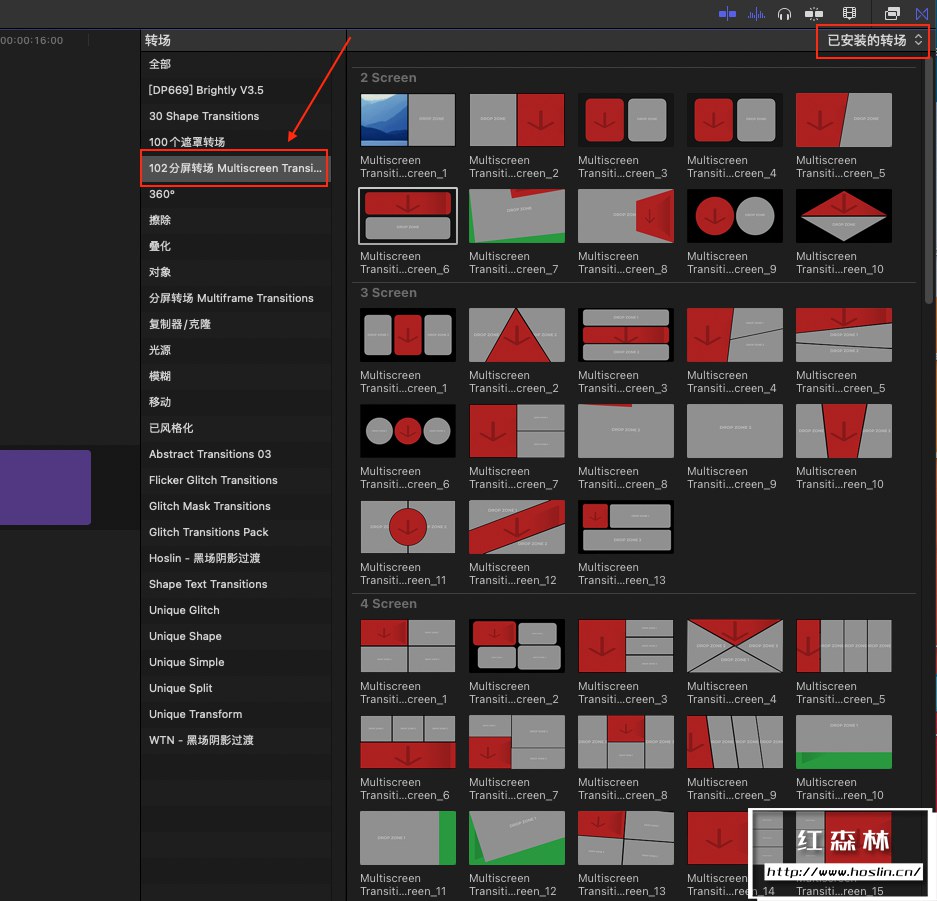Open the Glitch Transitions Pack category
937x901 pixels.
click(x=208, y=532)
